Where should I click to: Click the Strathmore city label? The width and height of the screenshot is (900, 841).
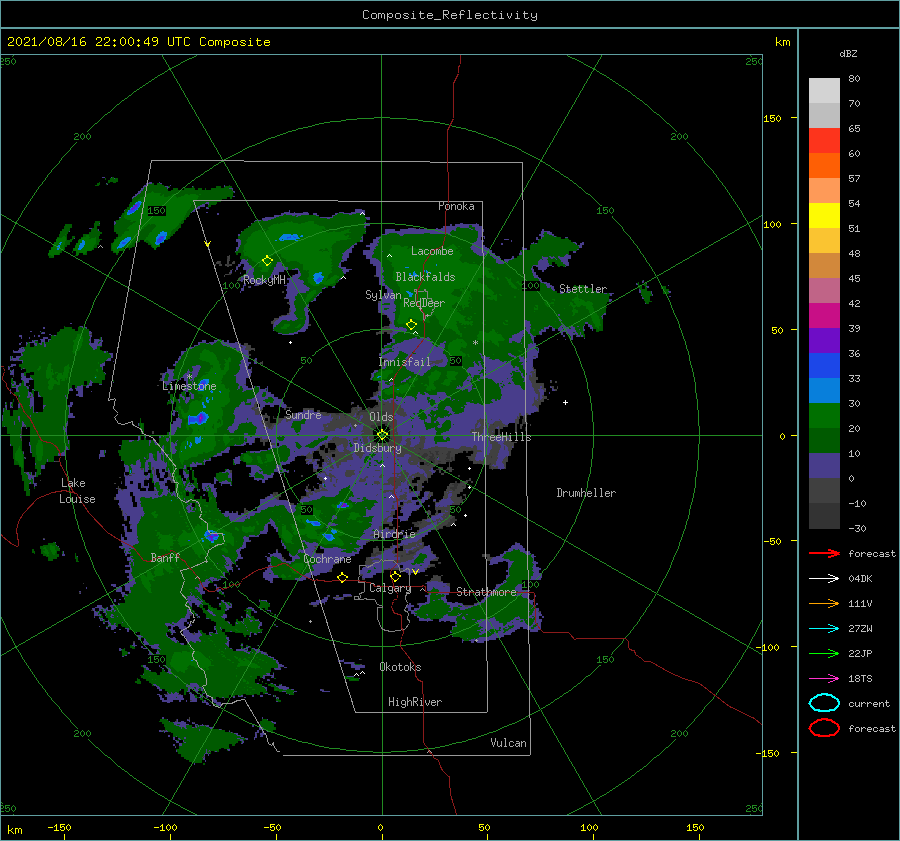(x=486, y=592)
